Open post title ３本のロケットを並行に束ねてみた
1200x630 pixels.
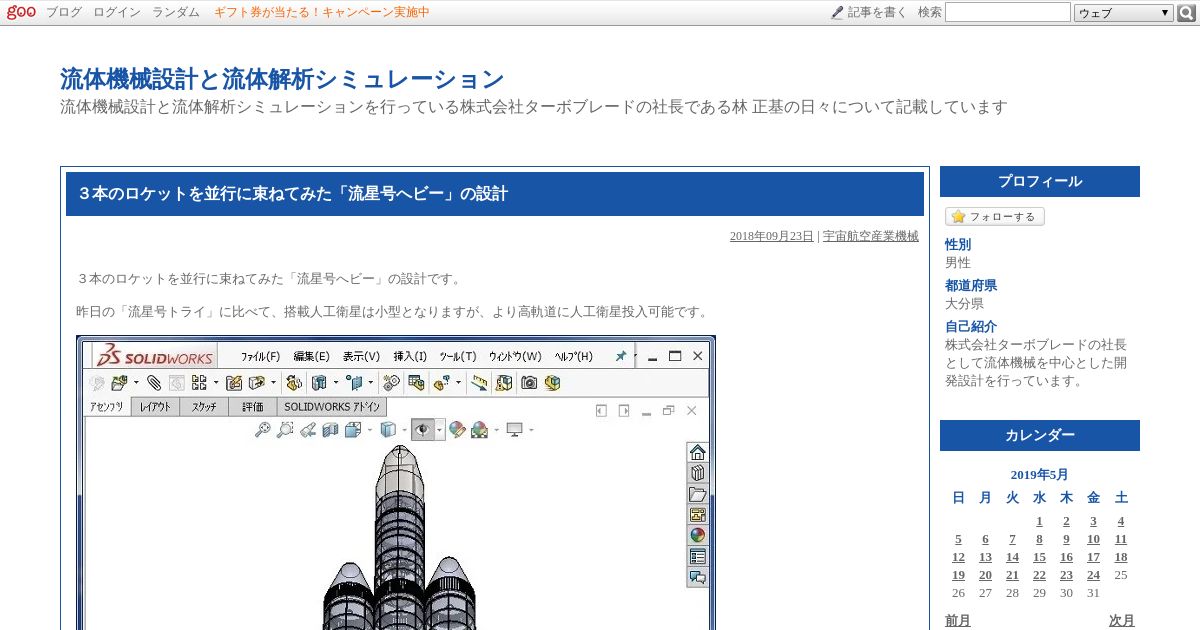(293, 194)
